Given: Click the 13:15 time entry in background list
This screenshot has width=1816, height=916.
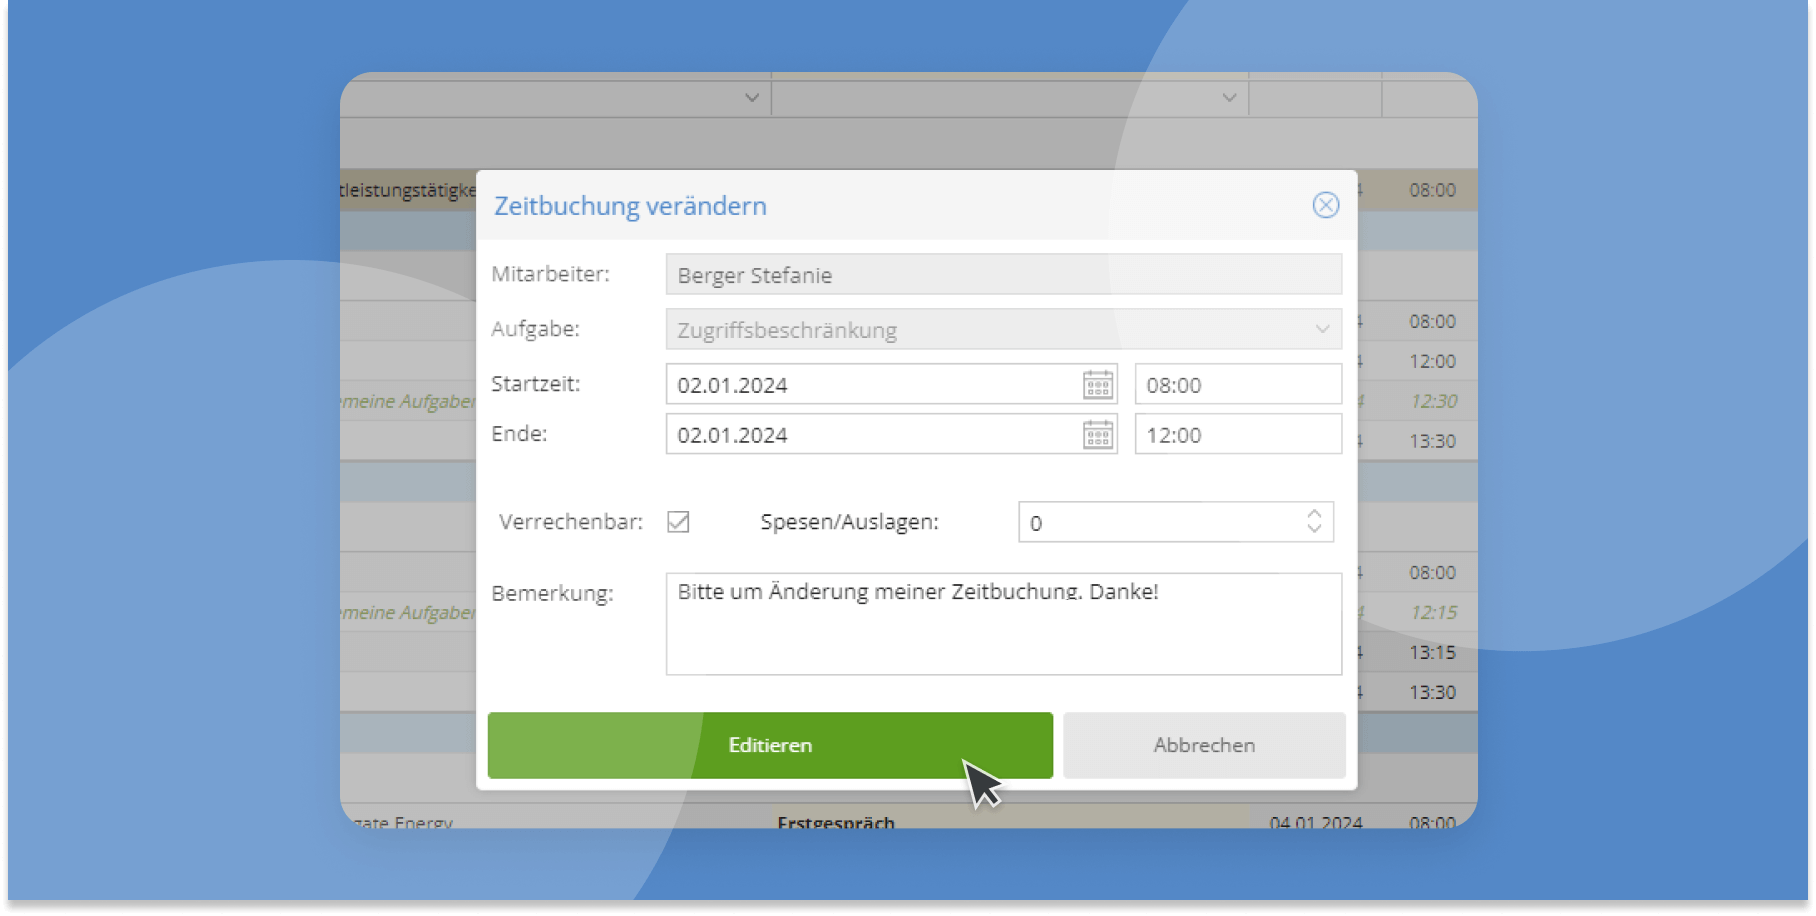Looking at the screenshot, I should tap(1432, 653).
